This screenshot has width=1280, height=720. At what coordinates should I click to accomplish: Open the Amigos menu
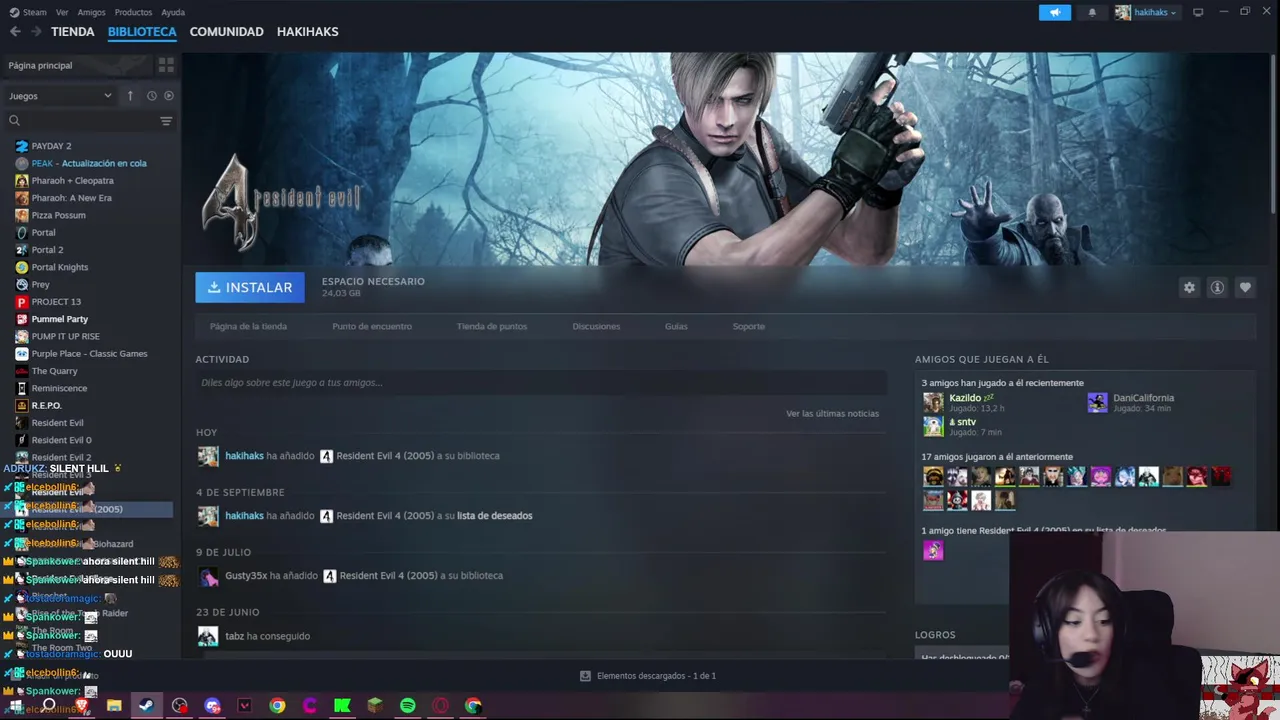[91, 12]
